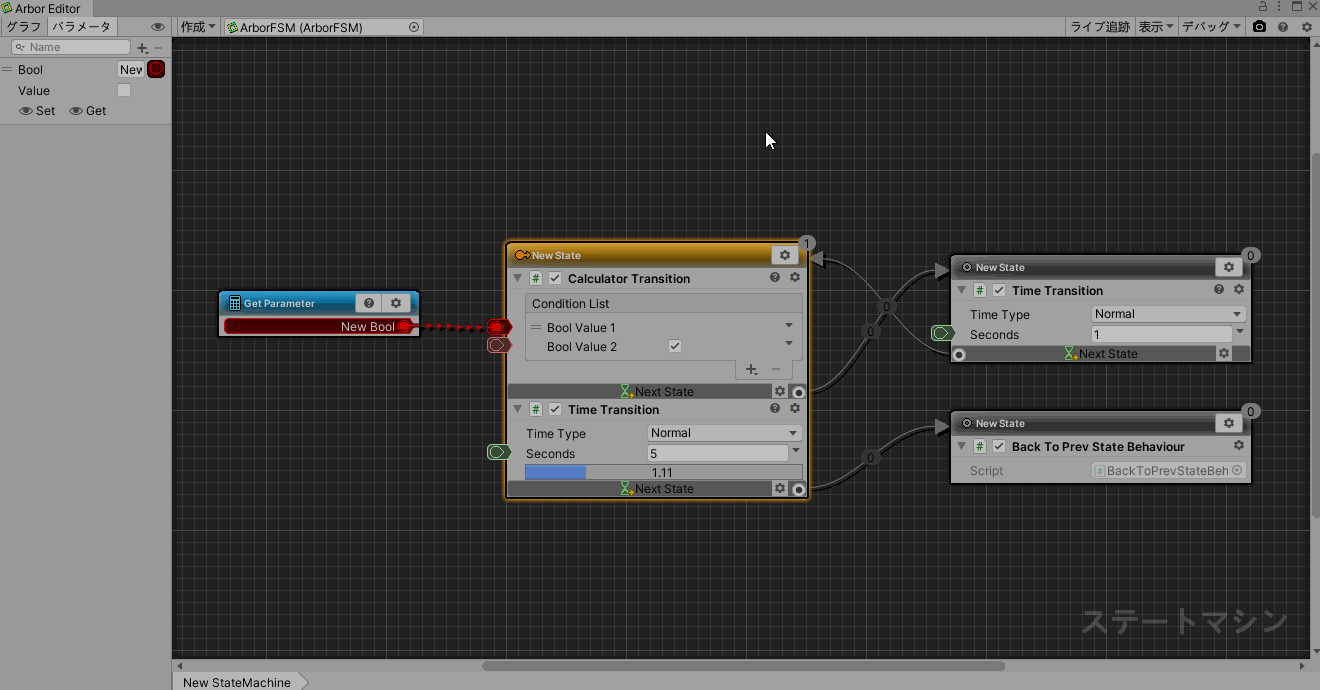The width and height of the screenshot is (1320, 690).
Task: Click the Get Parameter node help icon
Action: (x=369, y=303)
